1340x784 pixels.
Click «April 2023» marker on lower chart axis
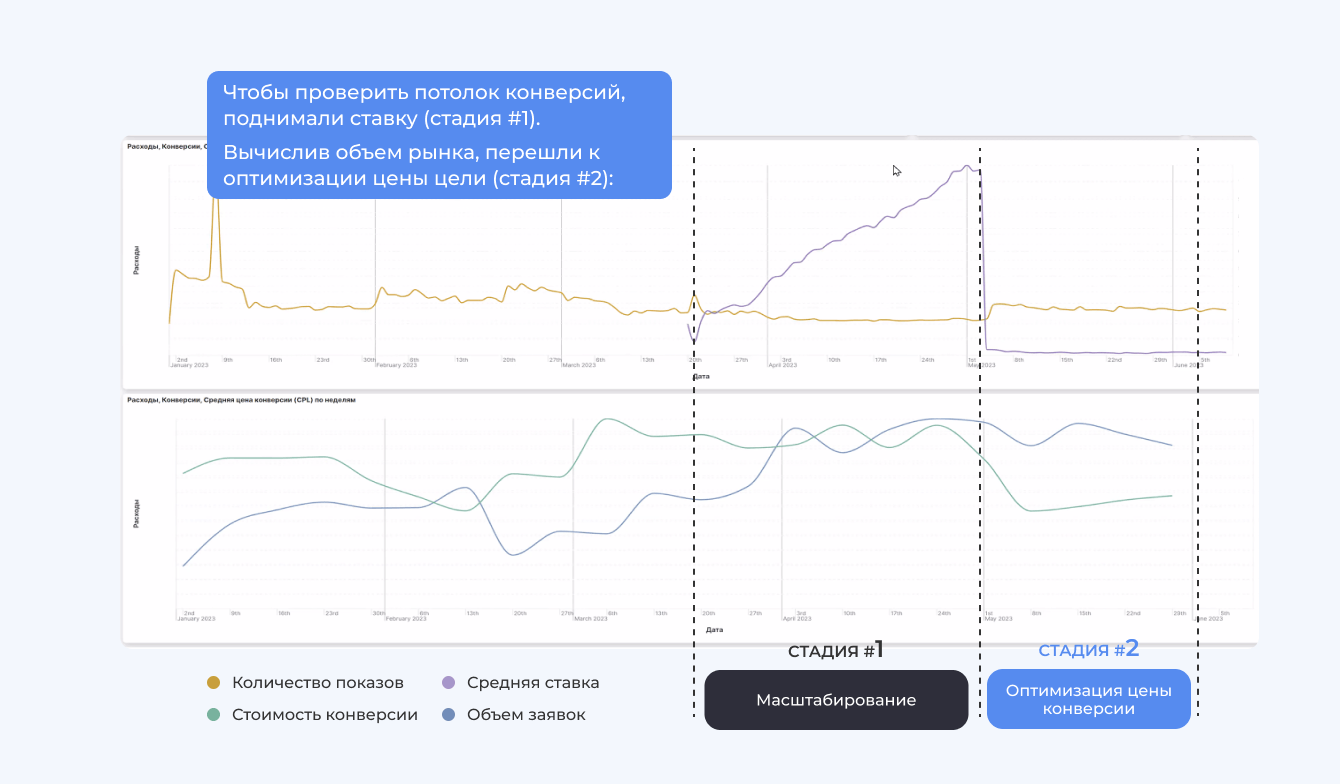(x=798, y=619)
